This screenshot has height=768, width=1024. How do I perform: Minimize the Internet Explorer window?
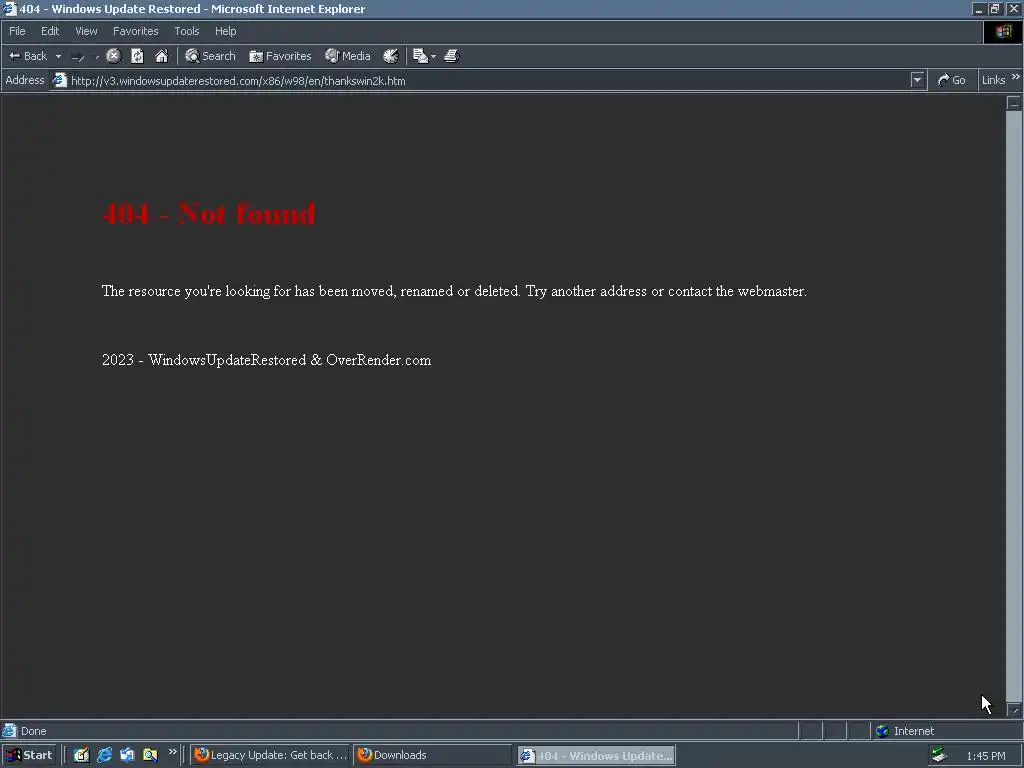tap(978, 8)
